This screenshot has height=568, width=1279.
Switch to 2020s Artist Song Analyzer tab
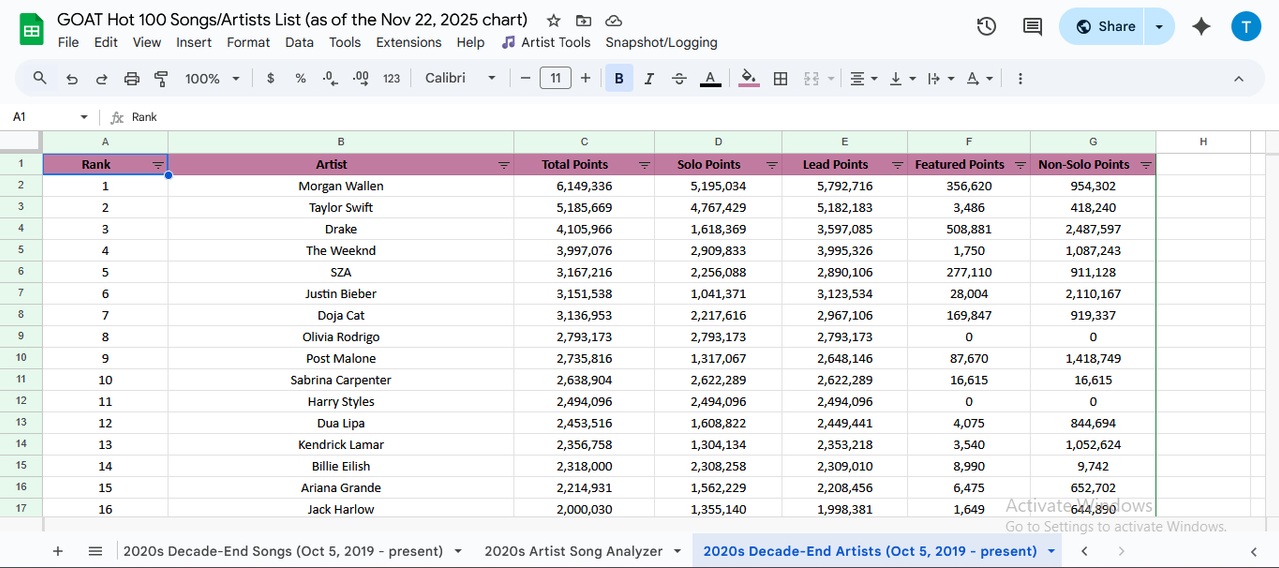574,551
